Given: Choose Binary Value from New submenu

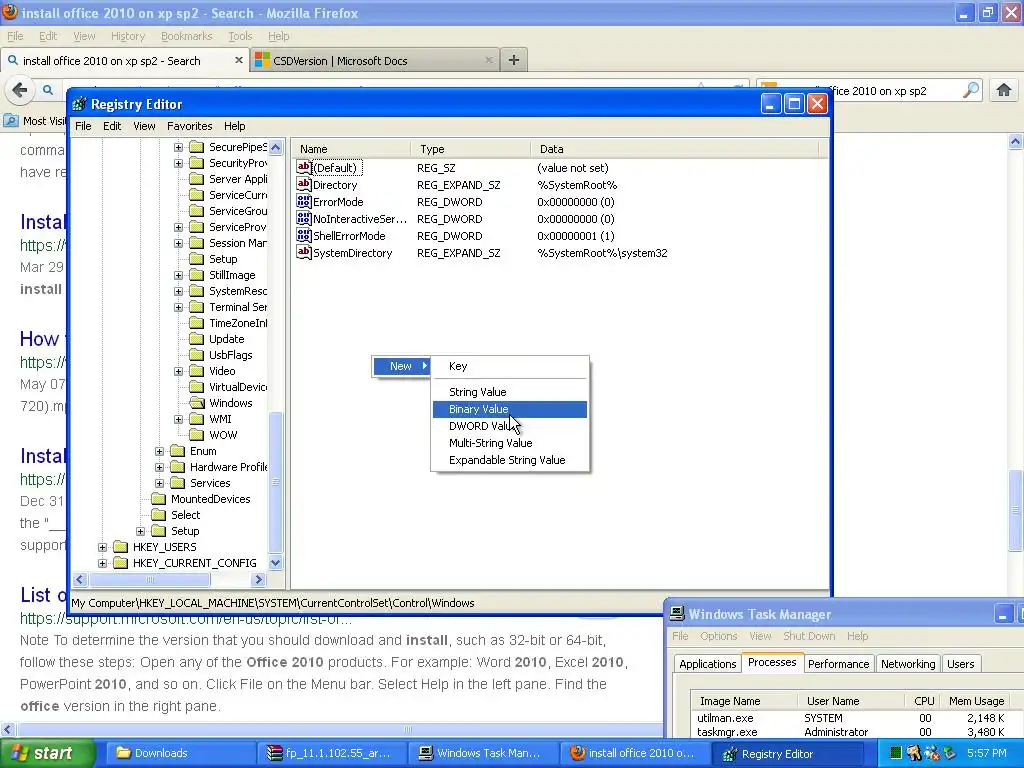Looking at the screenshot, I should pos(510,409).
